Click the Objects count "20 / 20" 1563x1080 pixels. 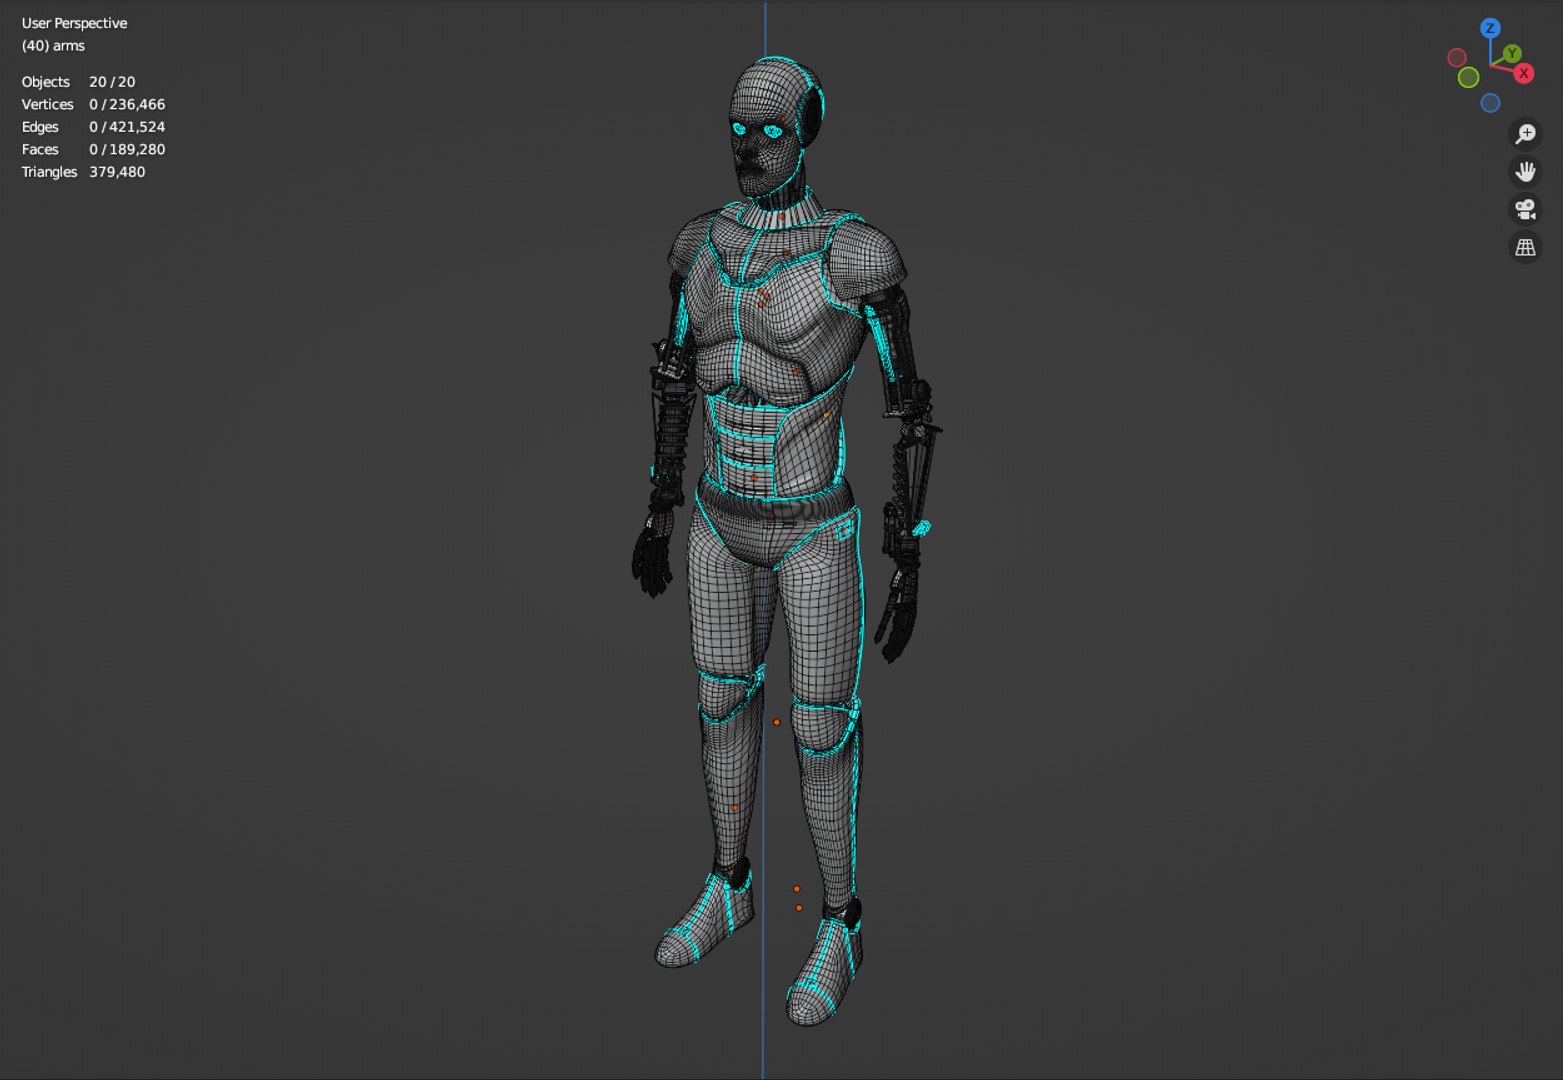click(112, 82)
